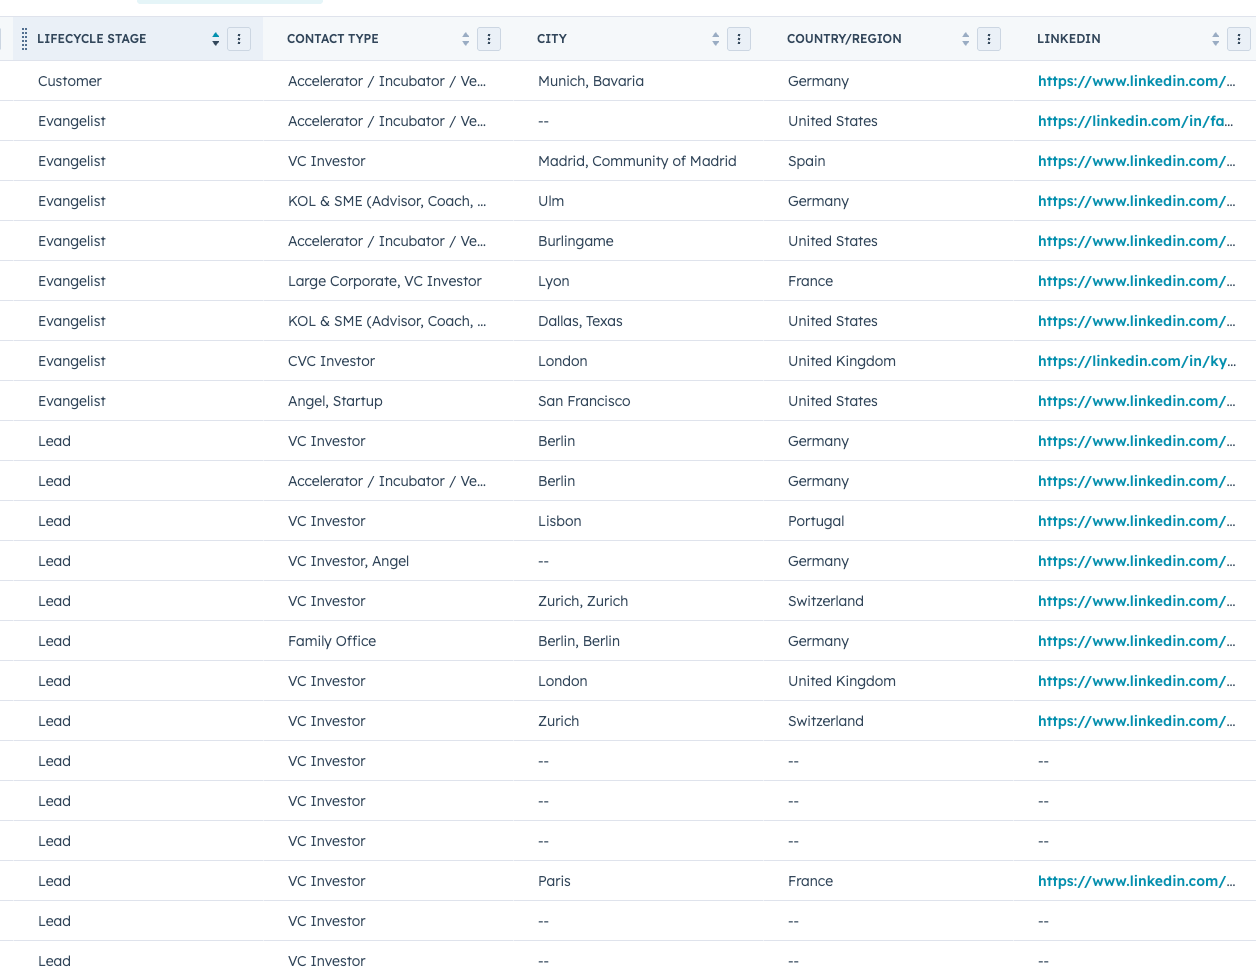
Task: Click the Spain country cell
Action: coord(807,161)
